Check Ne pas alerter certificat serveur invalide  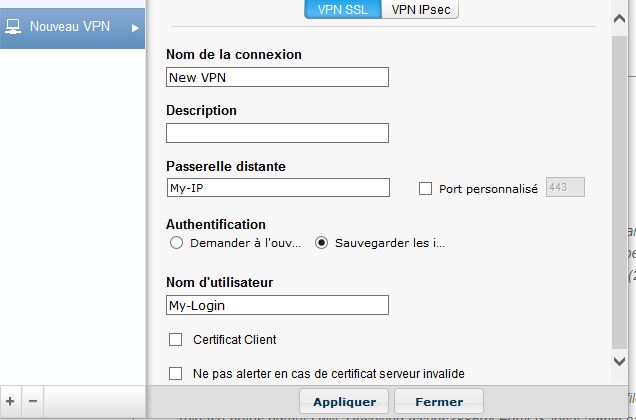click(176, 374)
